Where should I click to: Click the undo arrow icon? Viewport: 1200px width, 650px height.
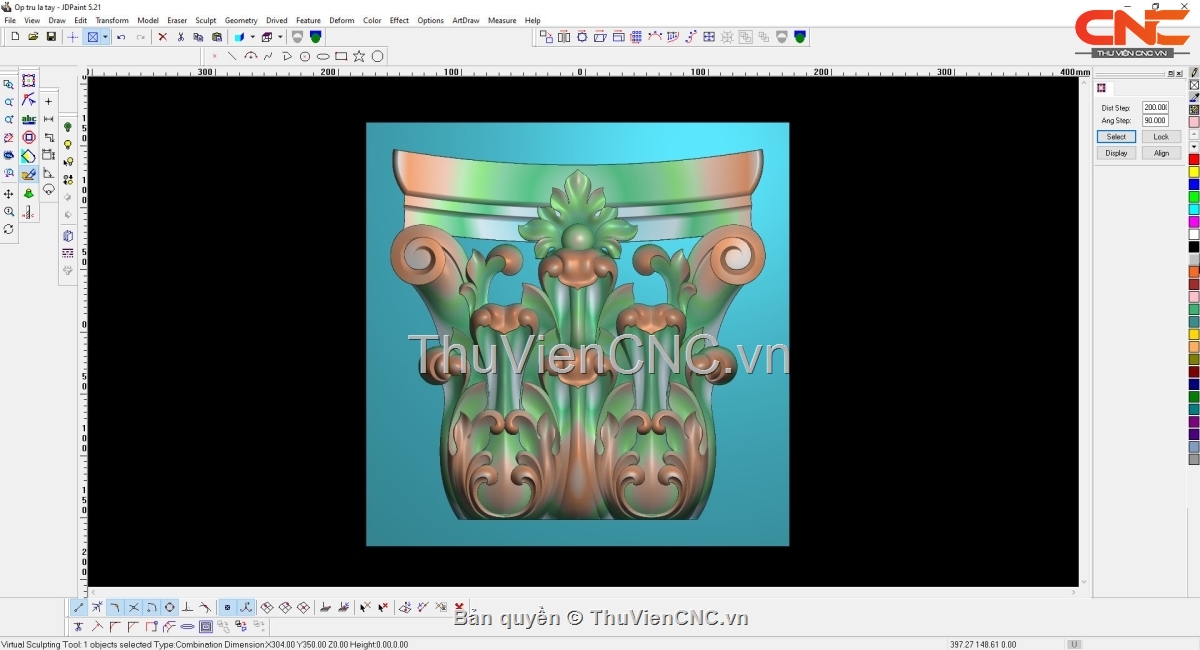pos(121,37)
